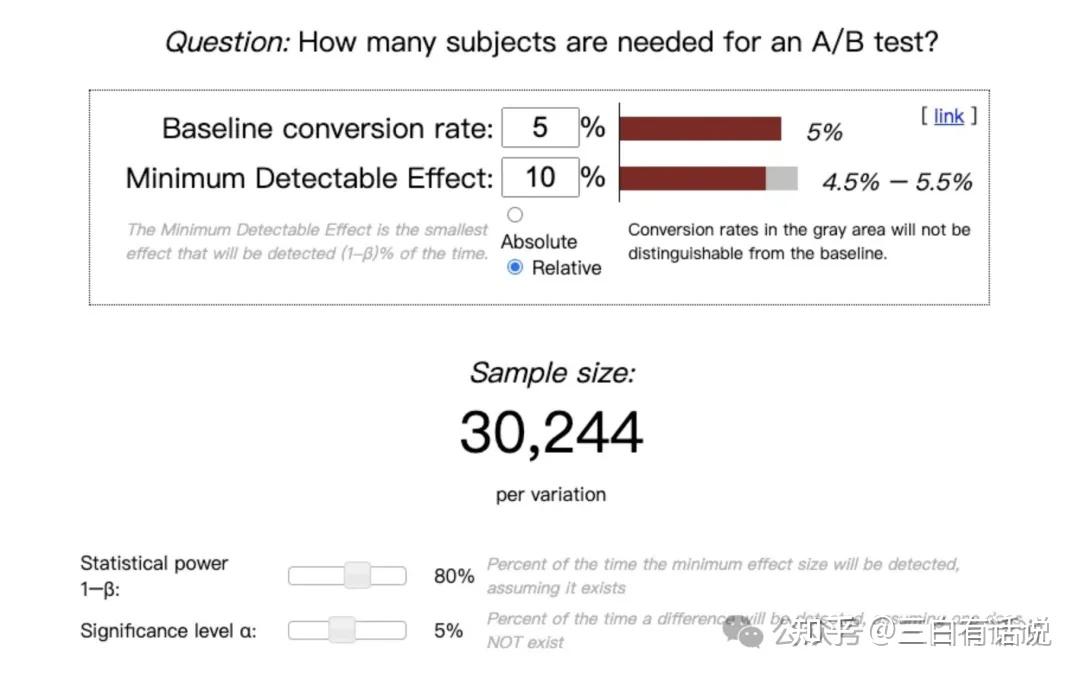Click the "Sample size:" heading

tap(551, 373)
